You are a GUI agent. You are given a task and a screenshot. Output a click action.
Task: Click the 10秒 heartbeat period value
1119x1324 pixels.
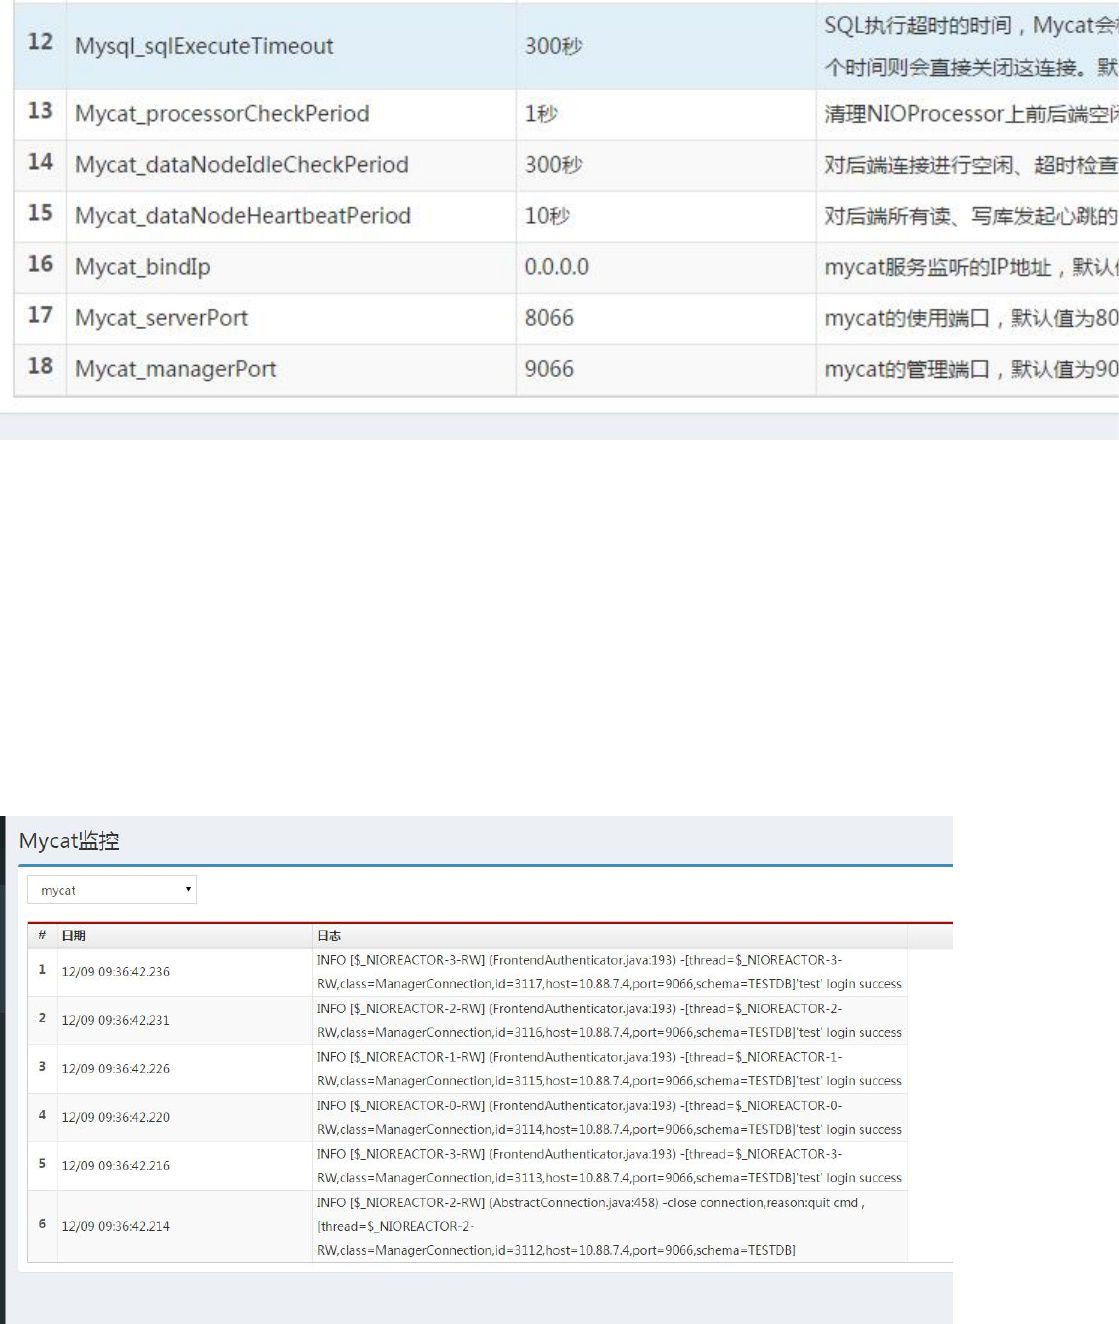click(x=547, y=216)
